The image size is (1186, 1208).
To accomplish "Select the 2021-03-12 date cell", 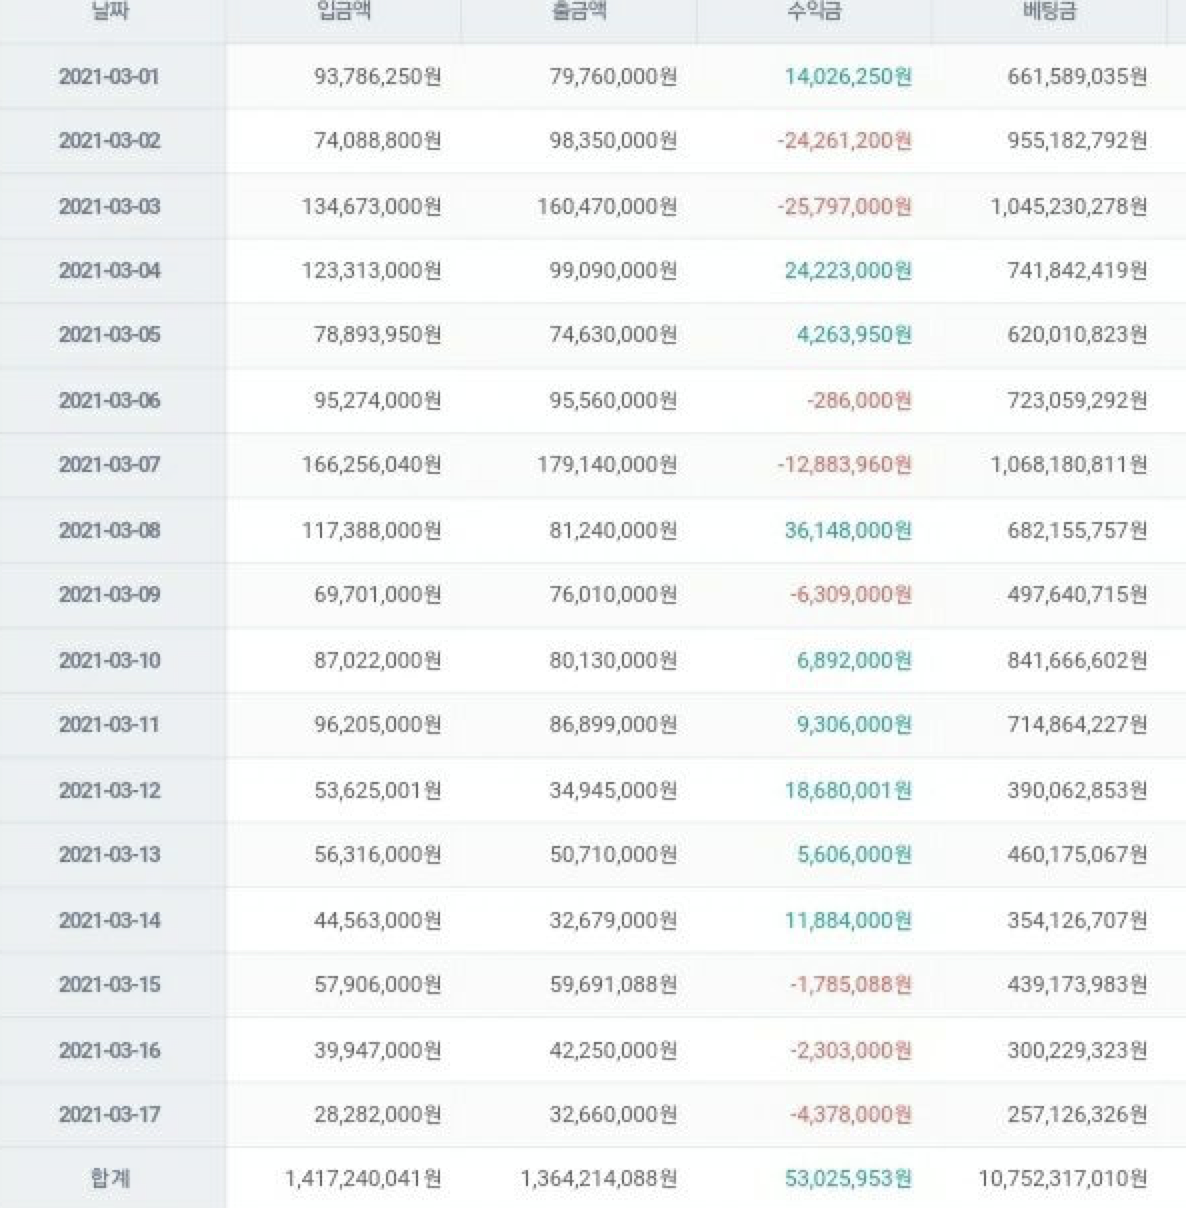I will tap(109, 790).
